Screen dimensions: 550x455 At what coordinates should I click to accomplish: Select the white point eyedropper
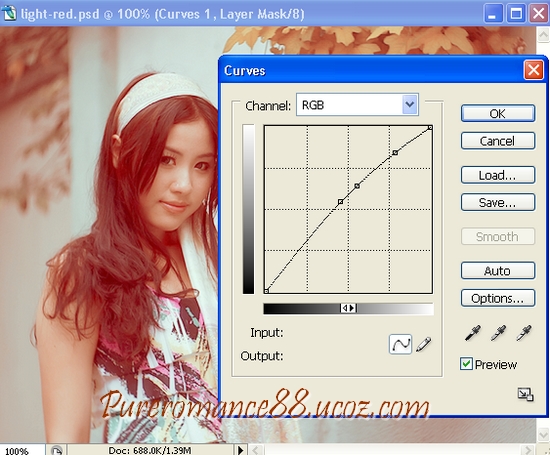(524, 333)
